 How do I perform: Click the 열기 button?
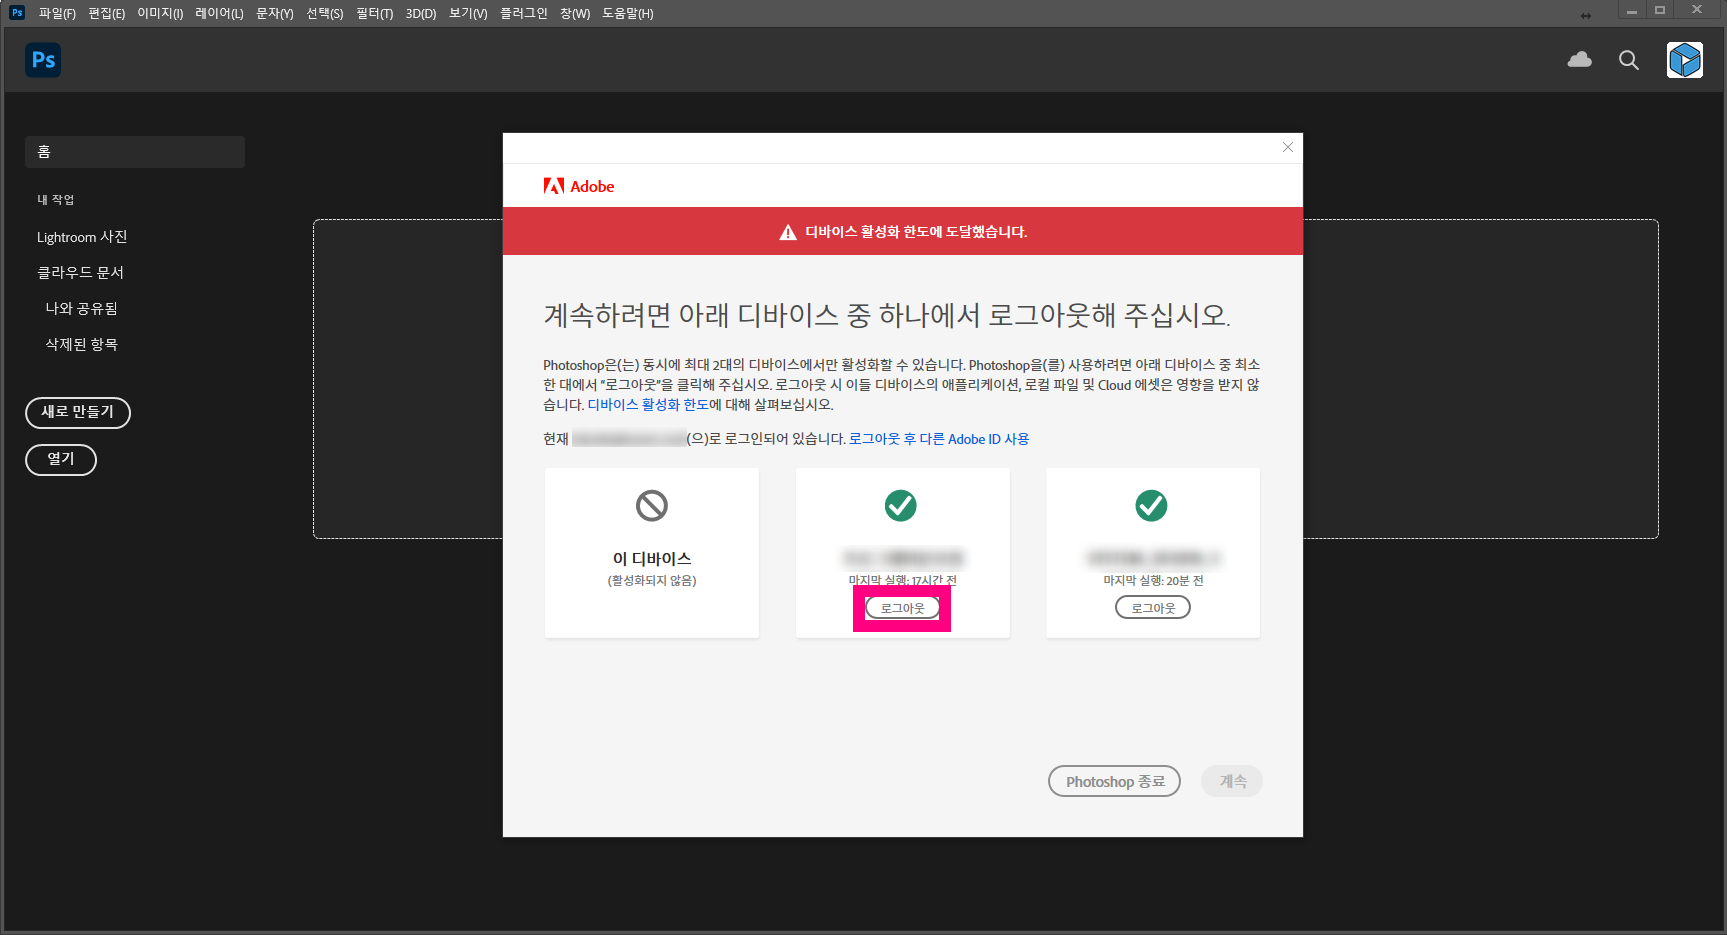tap(61, 459)
